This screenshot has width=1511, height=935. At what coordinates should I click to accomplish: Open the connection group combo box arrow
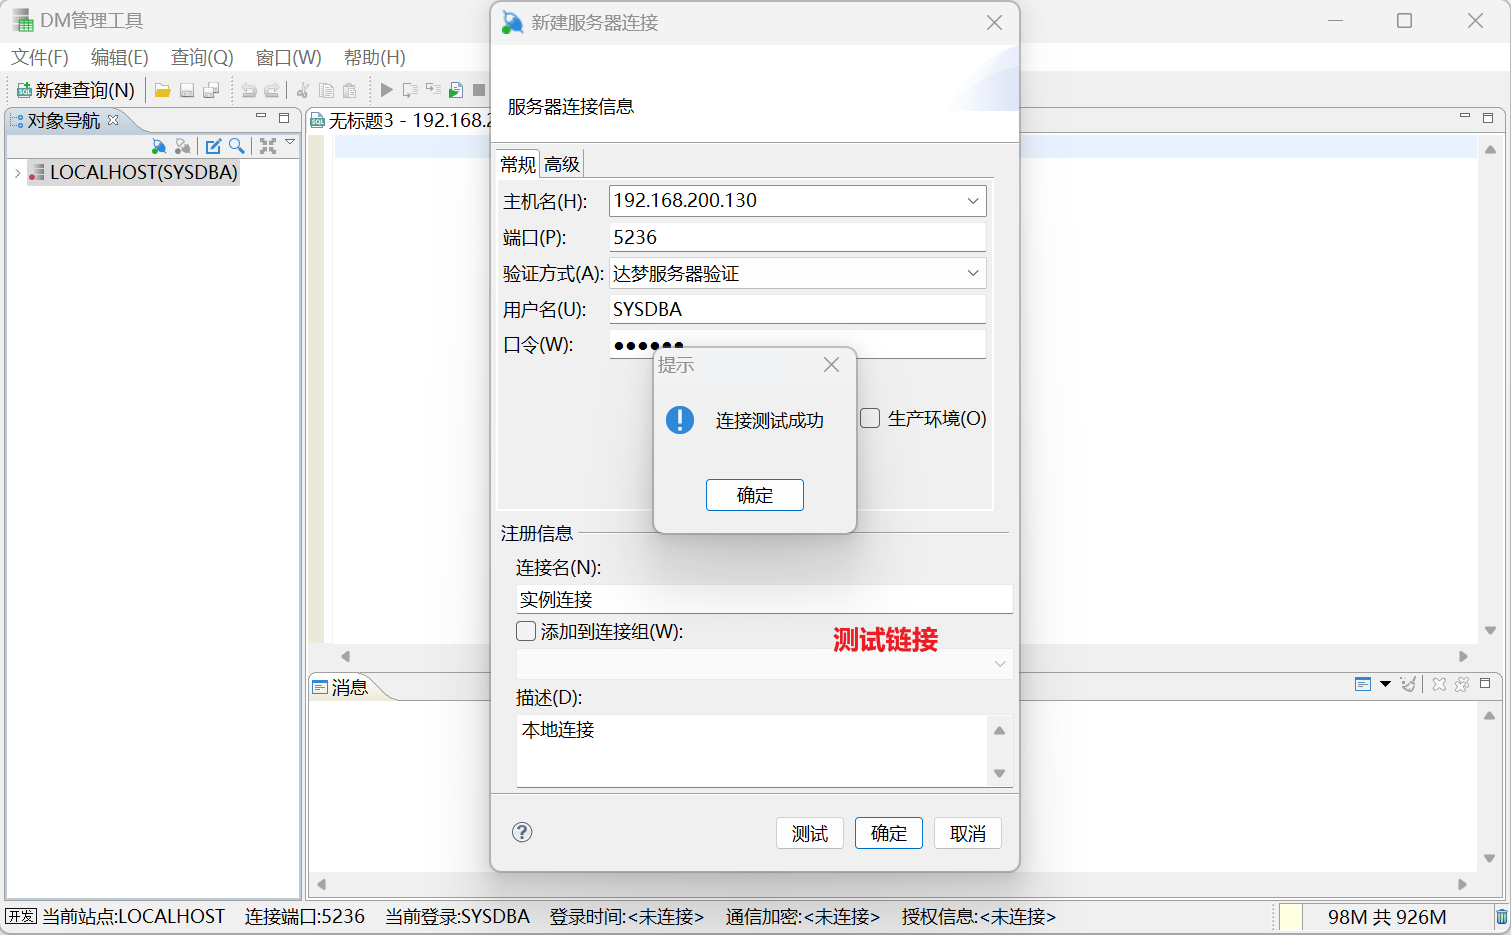coord(1000,664)
